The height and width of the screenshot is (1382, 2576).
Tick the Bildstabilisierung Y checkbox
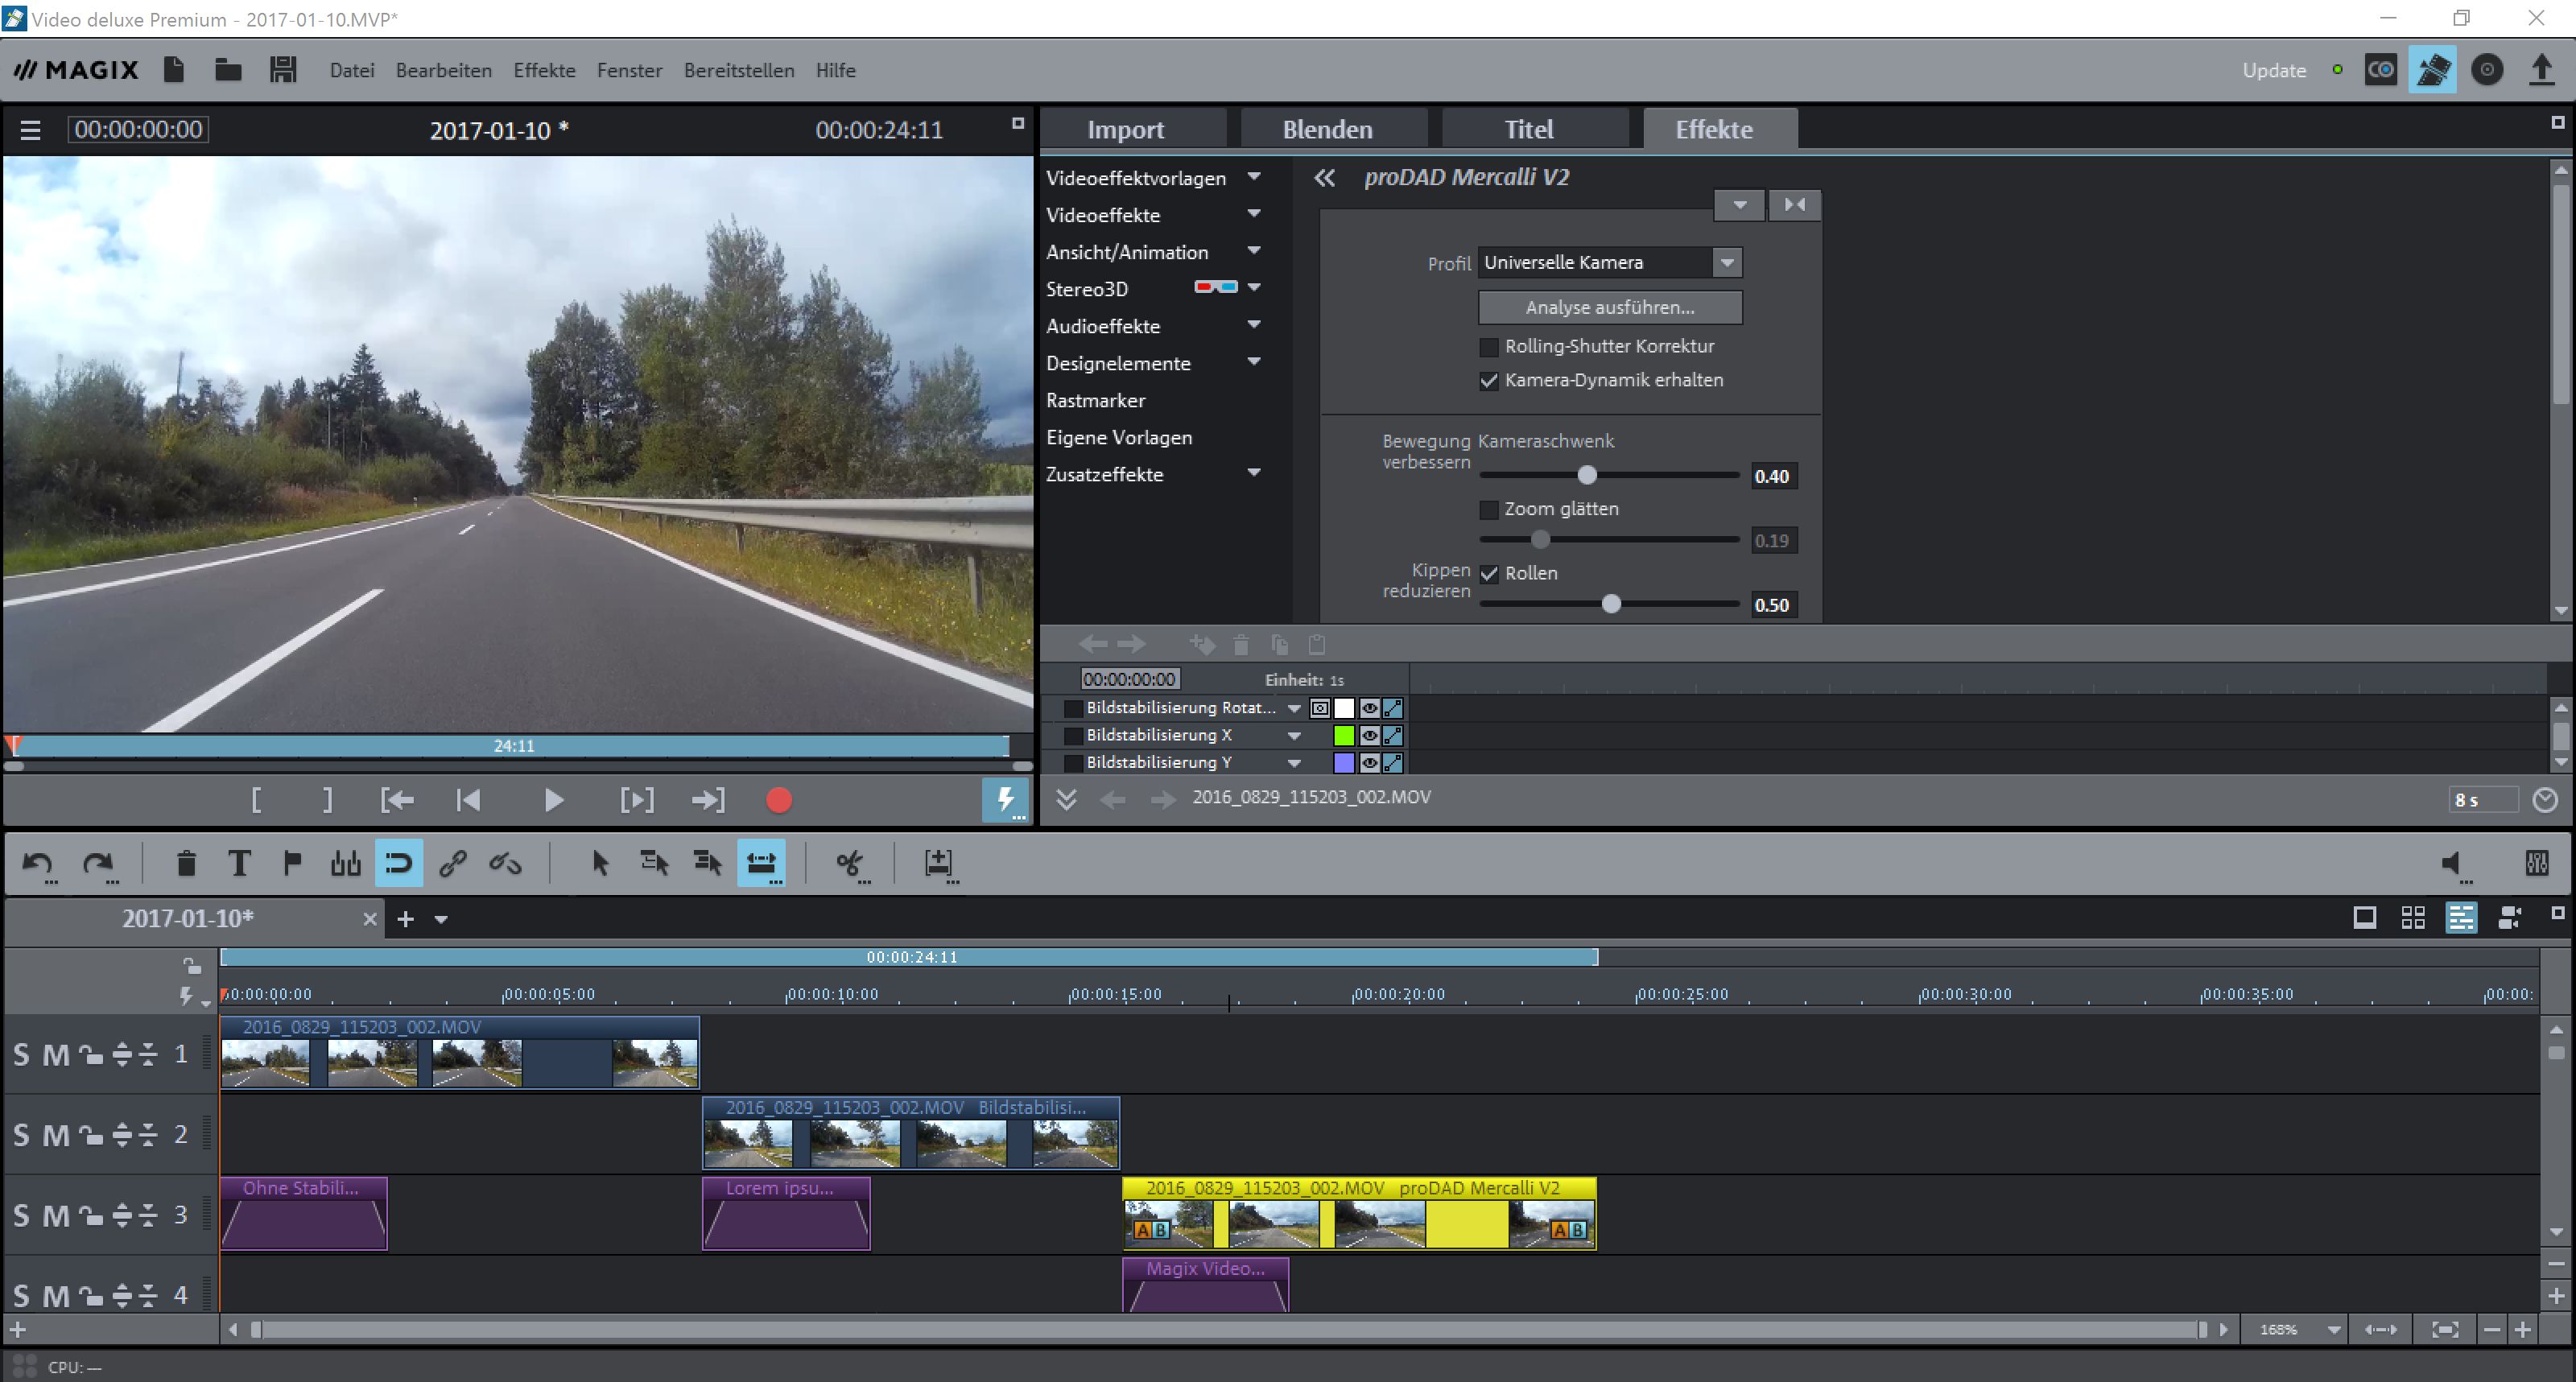pyautogui.click(x=1073, y=762)
